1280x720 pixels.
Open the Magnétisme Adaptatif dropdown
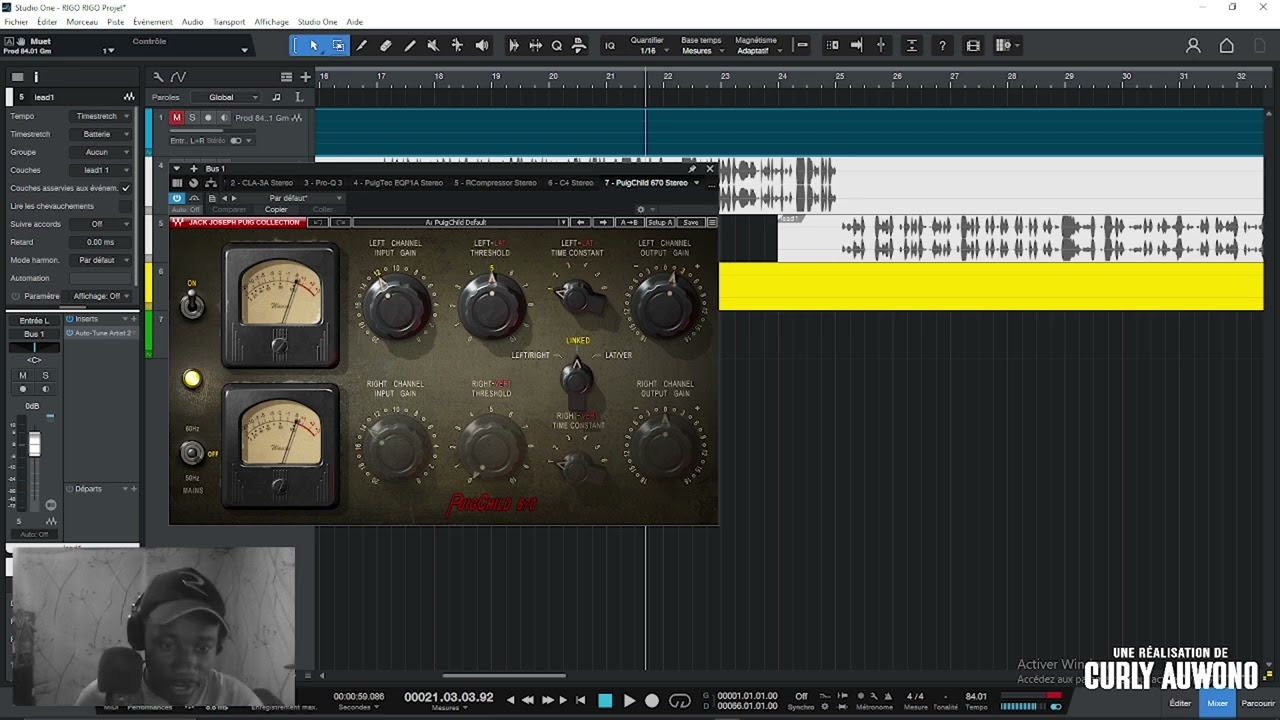pos(757,46)
